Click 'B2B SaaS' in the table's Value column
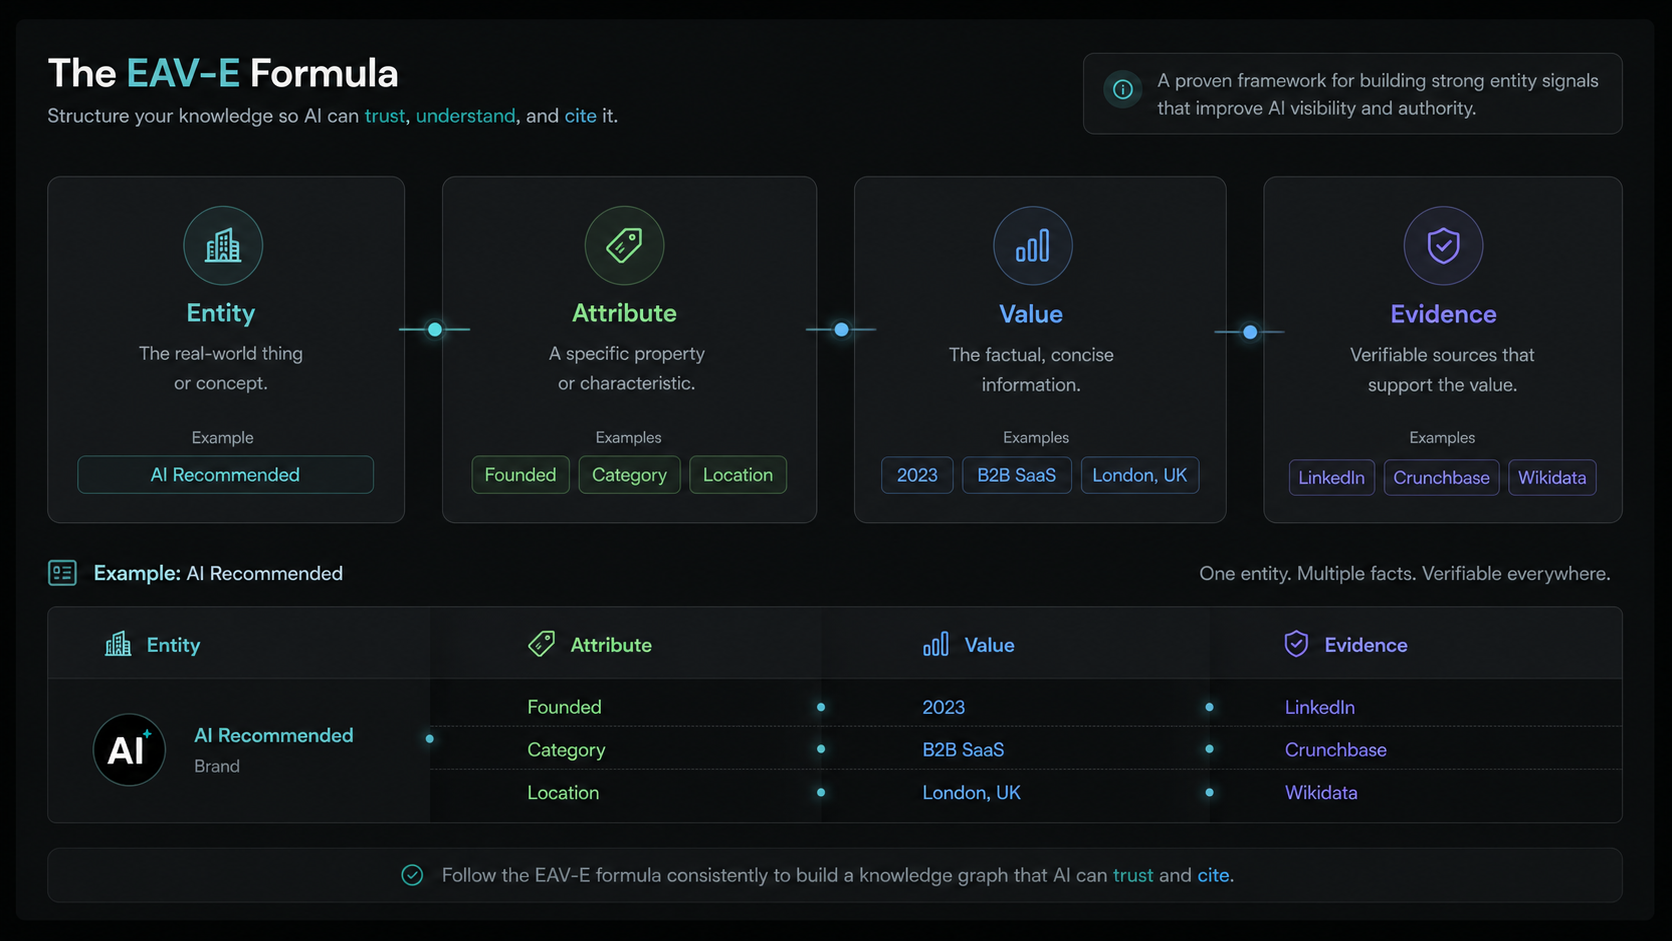Image resolution: width=1672 pixels, height=941 pixels. coord(963,749)
